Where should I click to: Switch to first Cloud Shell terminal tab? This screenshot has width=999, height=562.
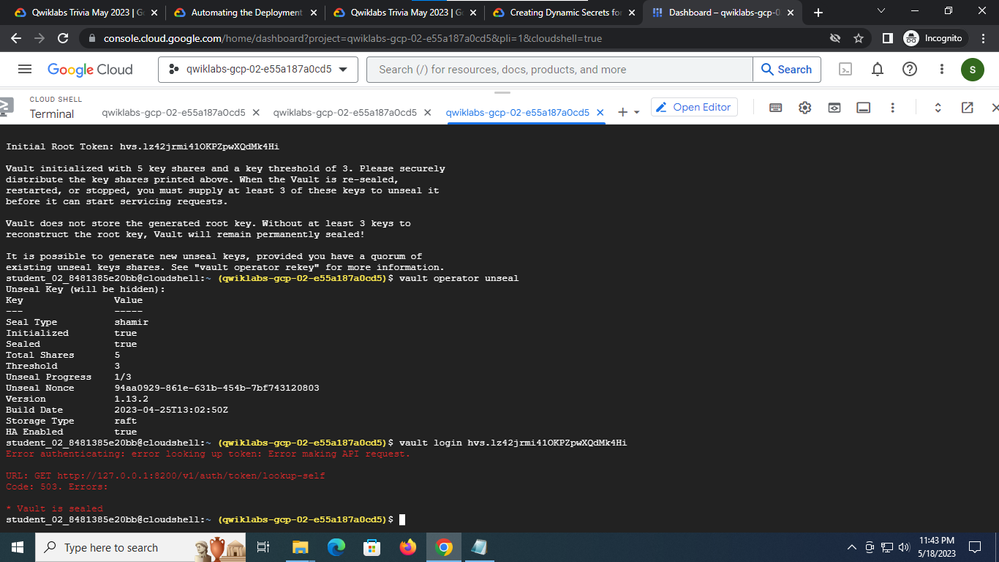point(173,112)
